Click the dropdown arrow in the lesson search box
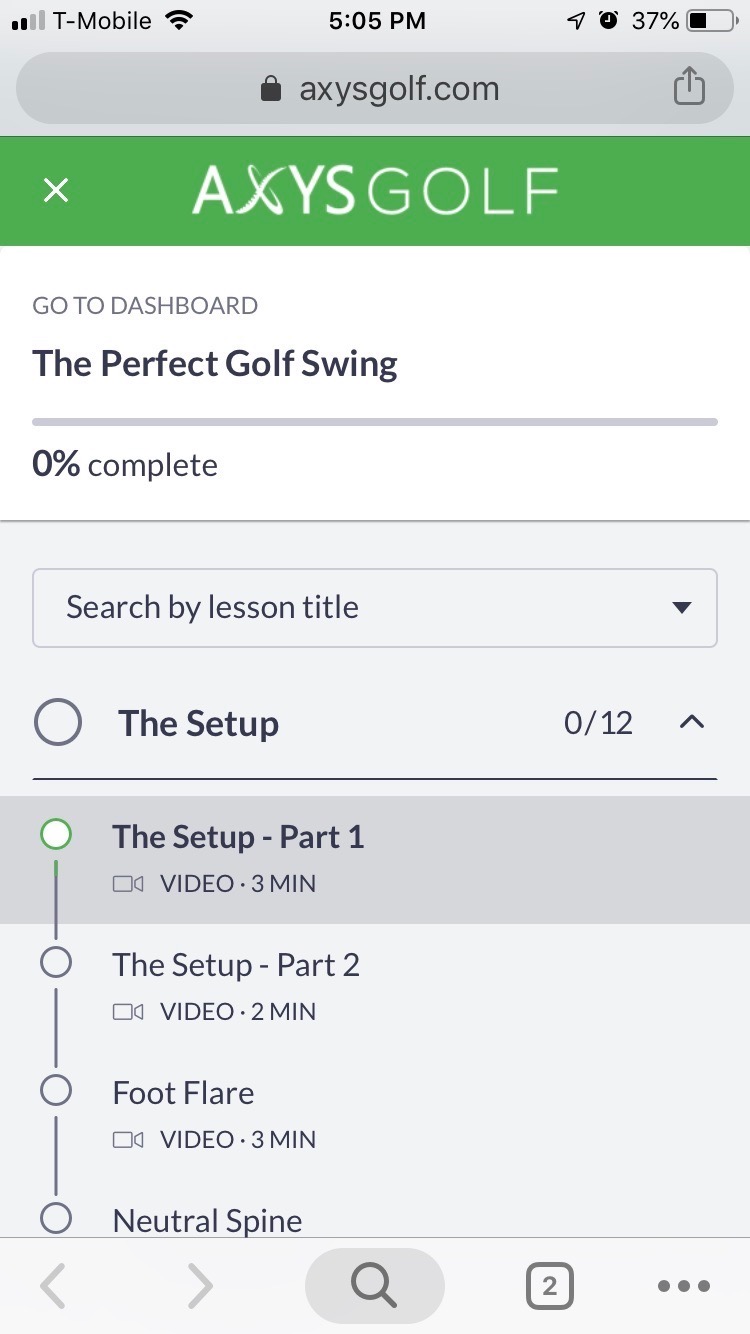This screenshot has width=750, height=1334. (x=682, y=608)
